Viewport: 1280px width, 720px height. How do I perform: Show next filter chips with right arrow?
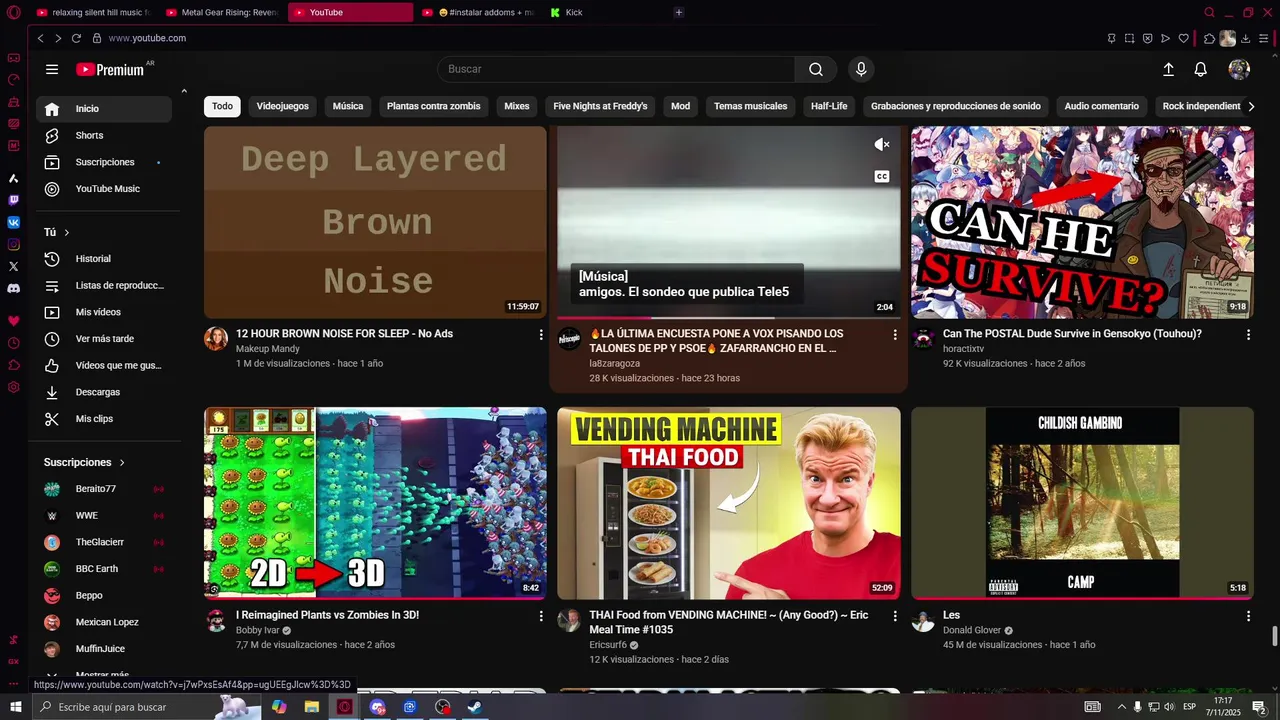[1251, 106]
